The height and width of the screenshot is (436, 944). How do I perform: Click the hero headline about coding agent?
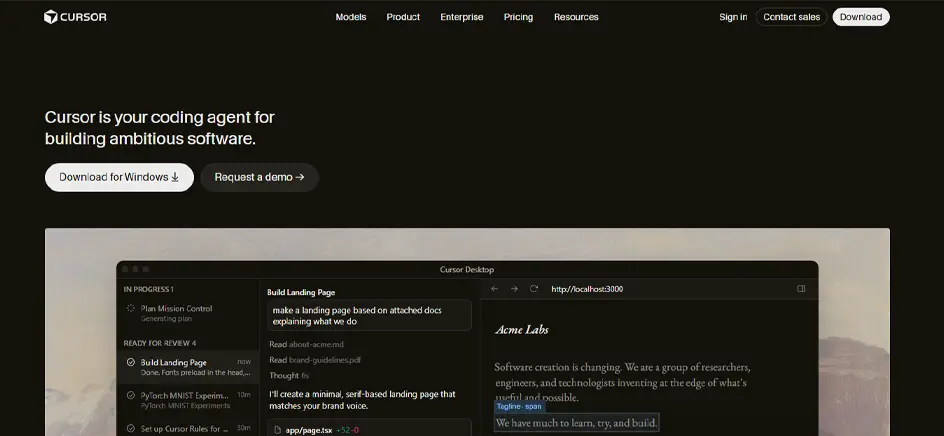(x=160, y=128)
